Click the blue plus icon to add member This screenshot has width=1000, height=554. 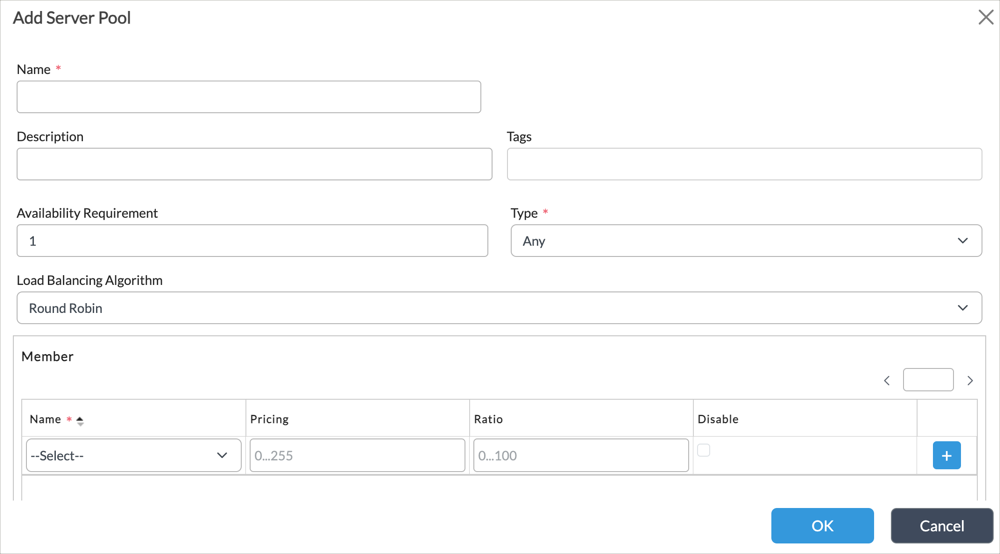[946, 455]
